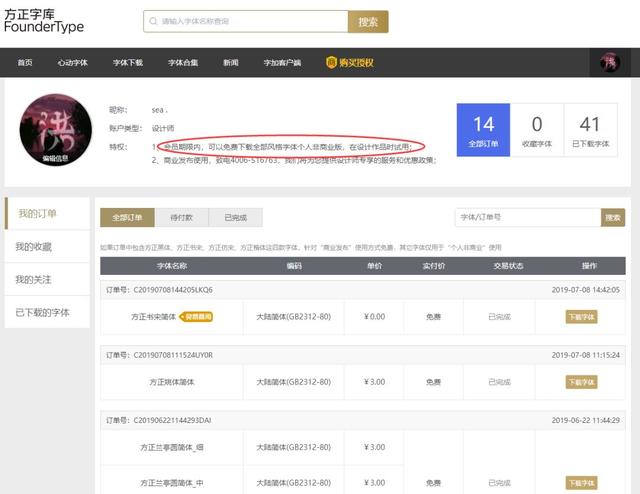The height and width of the screenshot is (494, 640).
Task: Click 免费 paid price of 方正细体简体 order
Action: (433, 382)
